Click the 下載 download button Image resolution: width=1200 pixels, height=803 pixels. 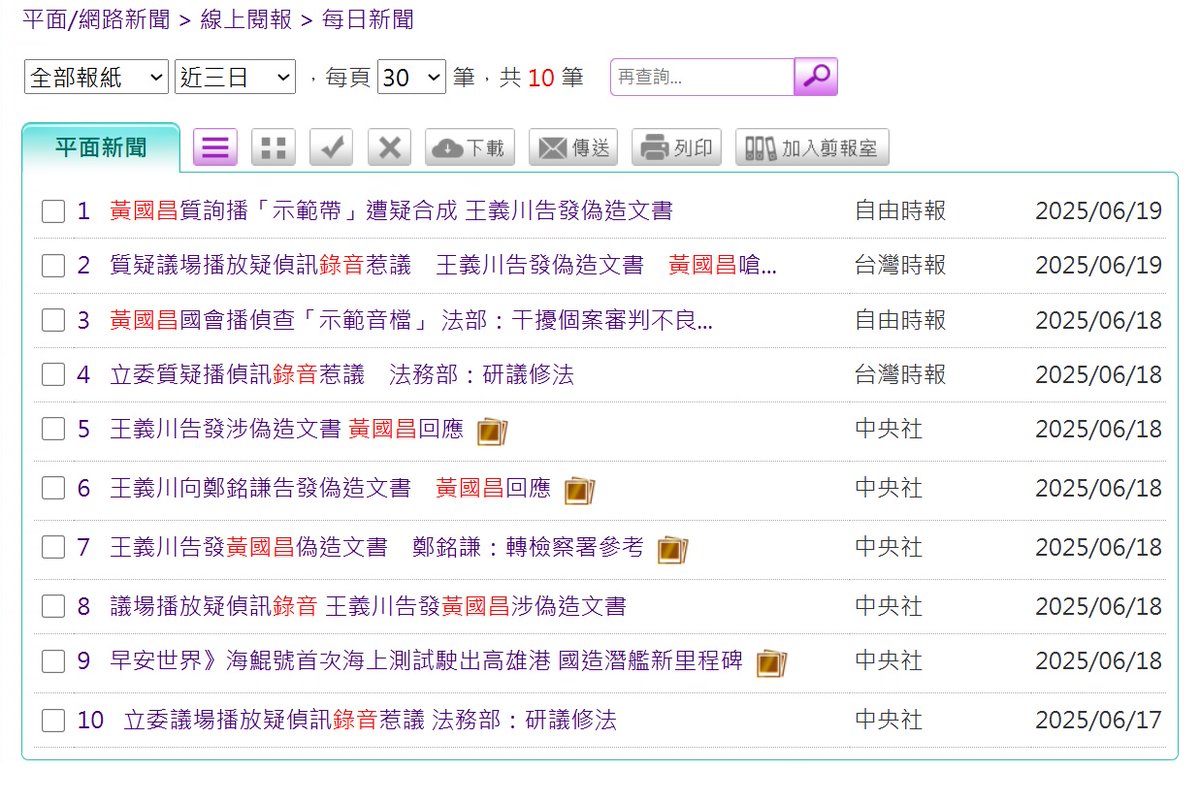(470, 148)
